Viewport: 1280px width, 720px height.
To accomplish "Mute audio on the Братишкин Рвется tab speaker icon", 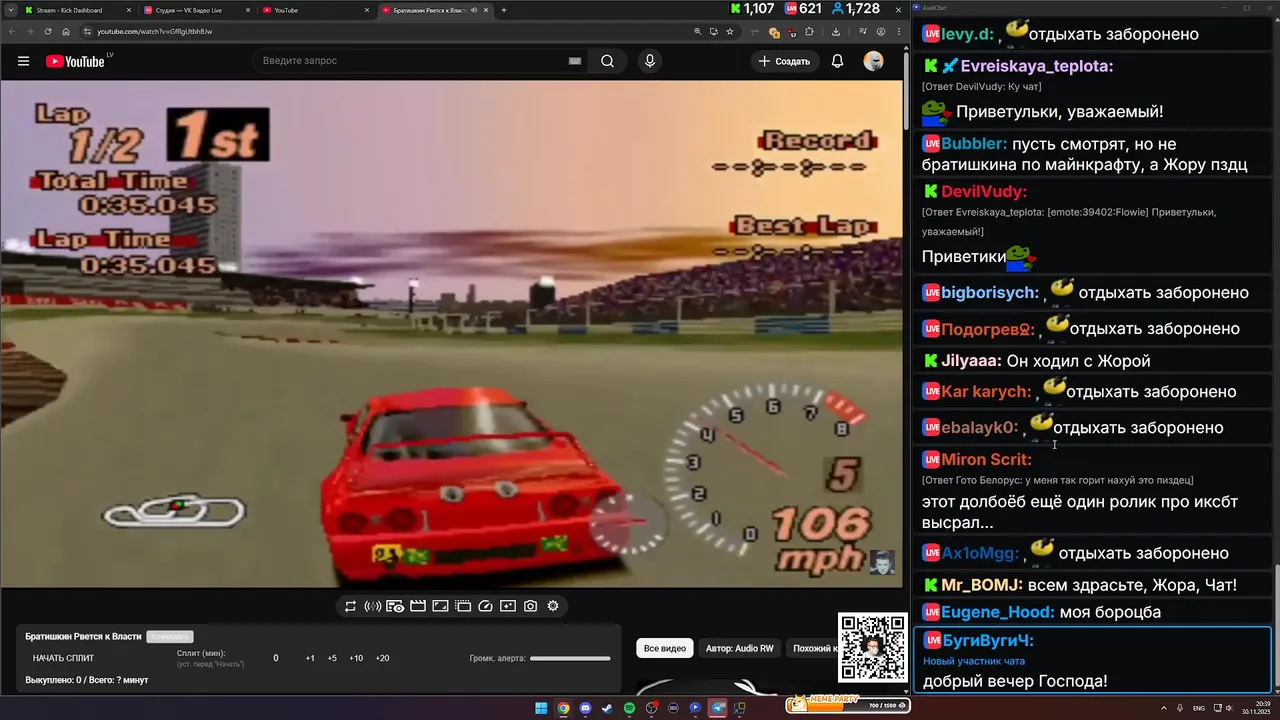I will (474, 10).
